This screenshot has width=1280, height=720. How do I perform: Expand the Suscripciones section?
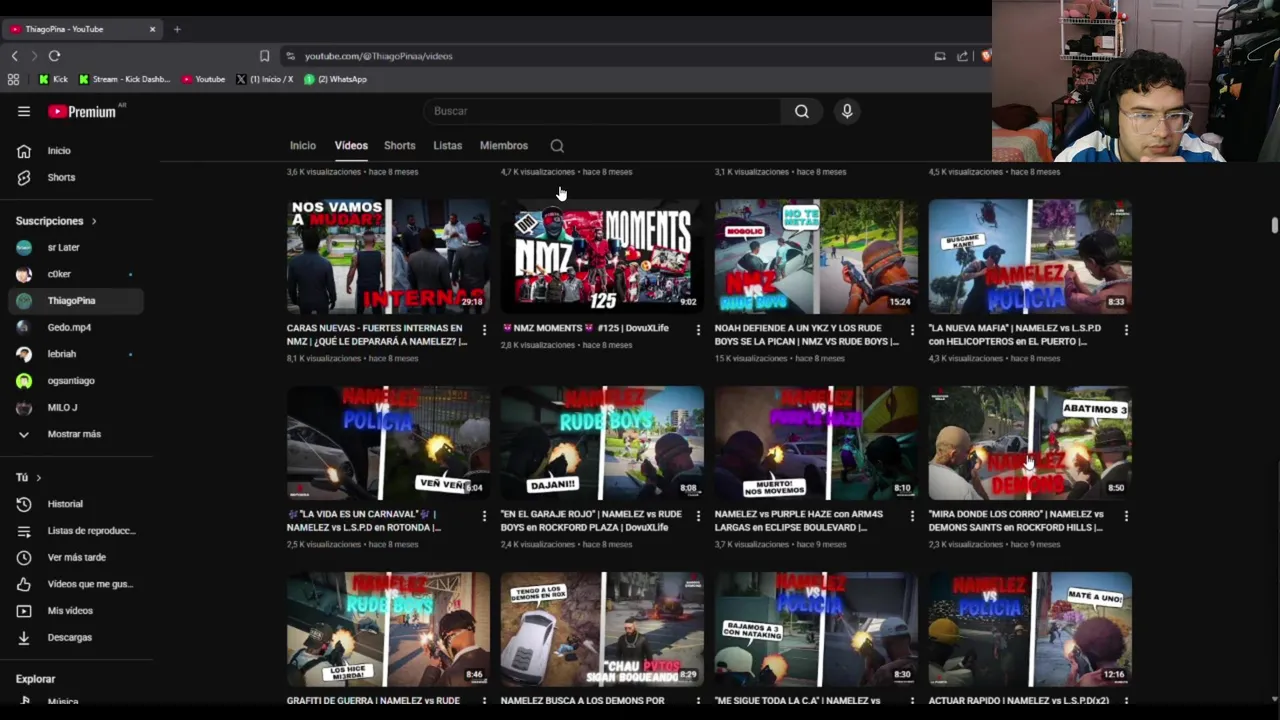click(x=56, y=221)
